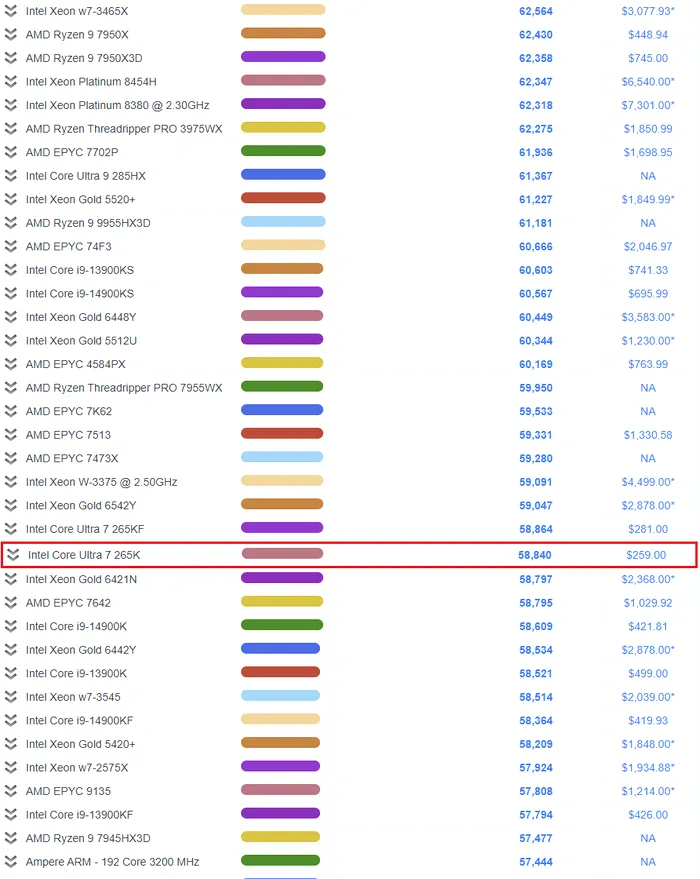Image resolution: width=700 pixels, height=879 pixels.
Task: Expand the AMD Ryzen 9 7950X row chevron
Action: 11,34
